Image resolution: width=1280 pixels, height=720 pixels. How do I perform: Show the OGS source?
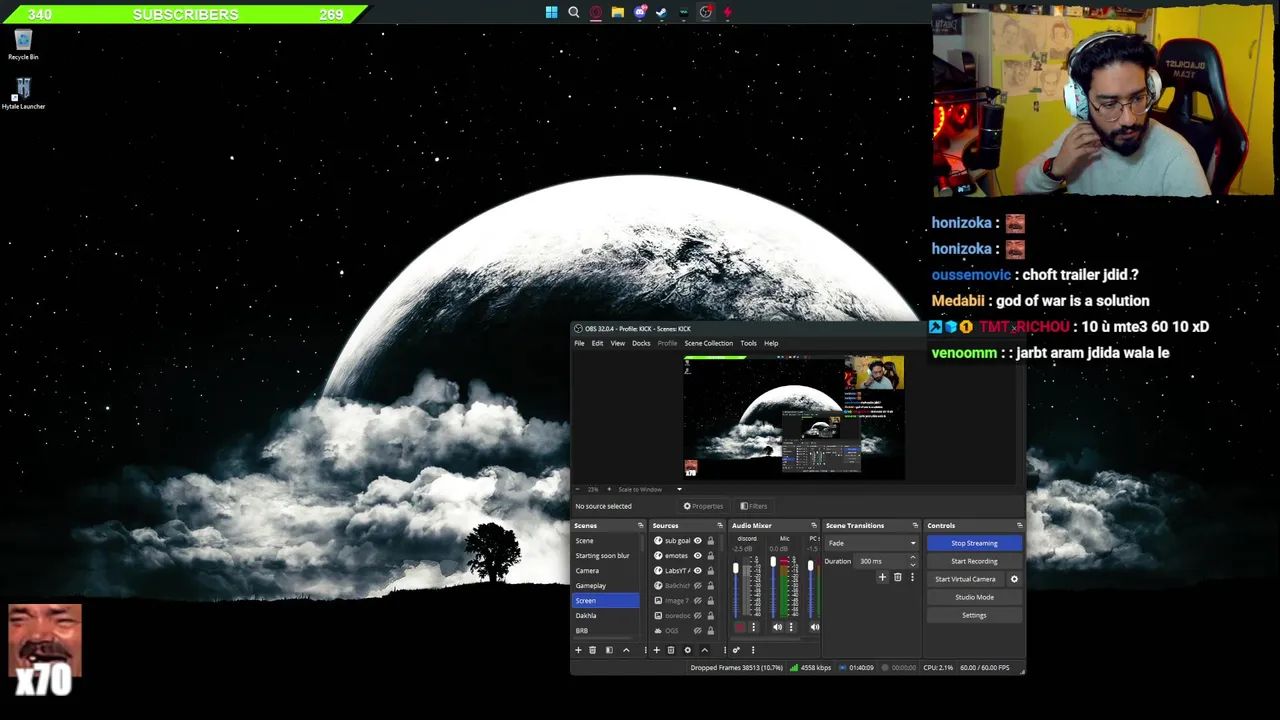[x=698, y=631]
